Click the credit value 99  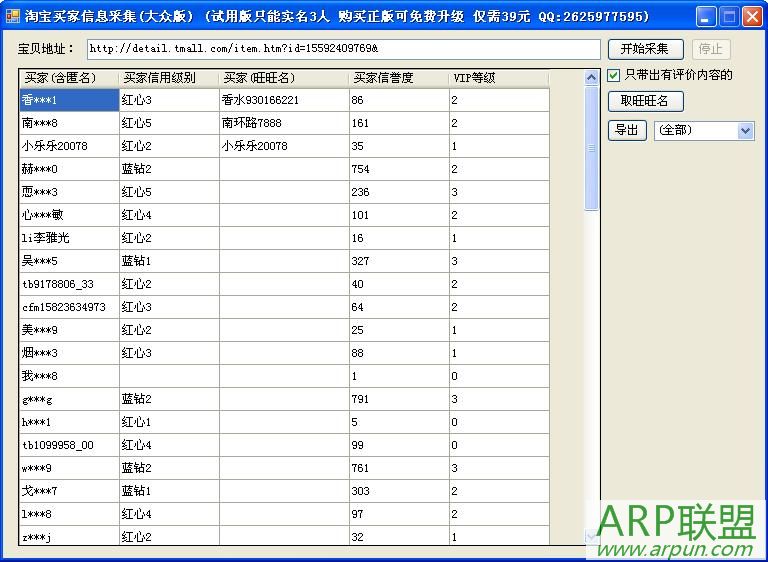coord(399,445)
